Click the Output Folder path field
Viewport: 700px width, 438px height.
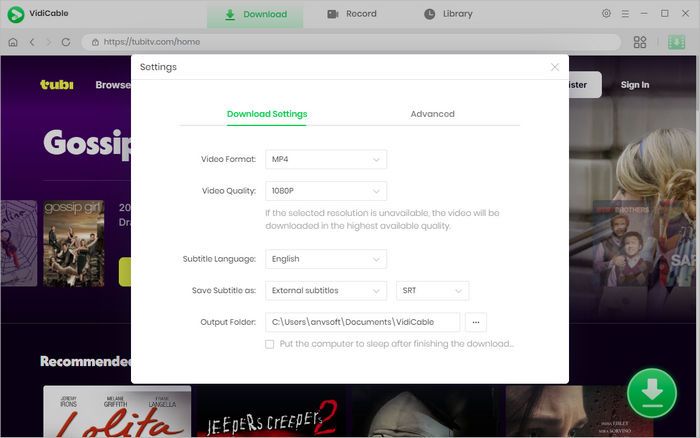[362, 322]
